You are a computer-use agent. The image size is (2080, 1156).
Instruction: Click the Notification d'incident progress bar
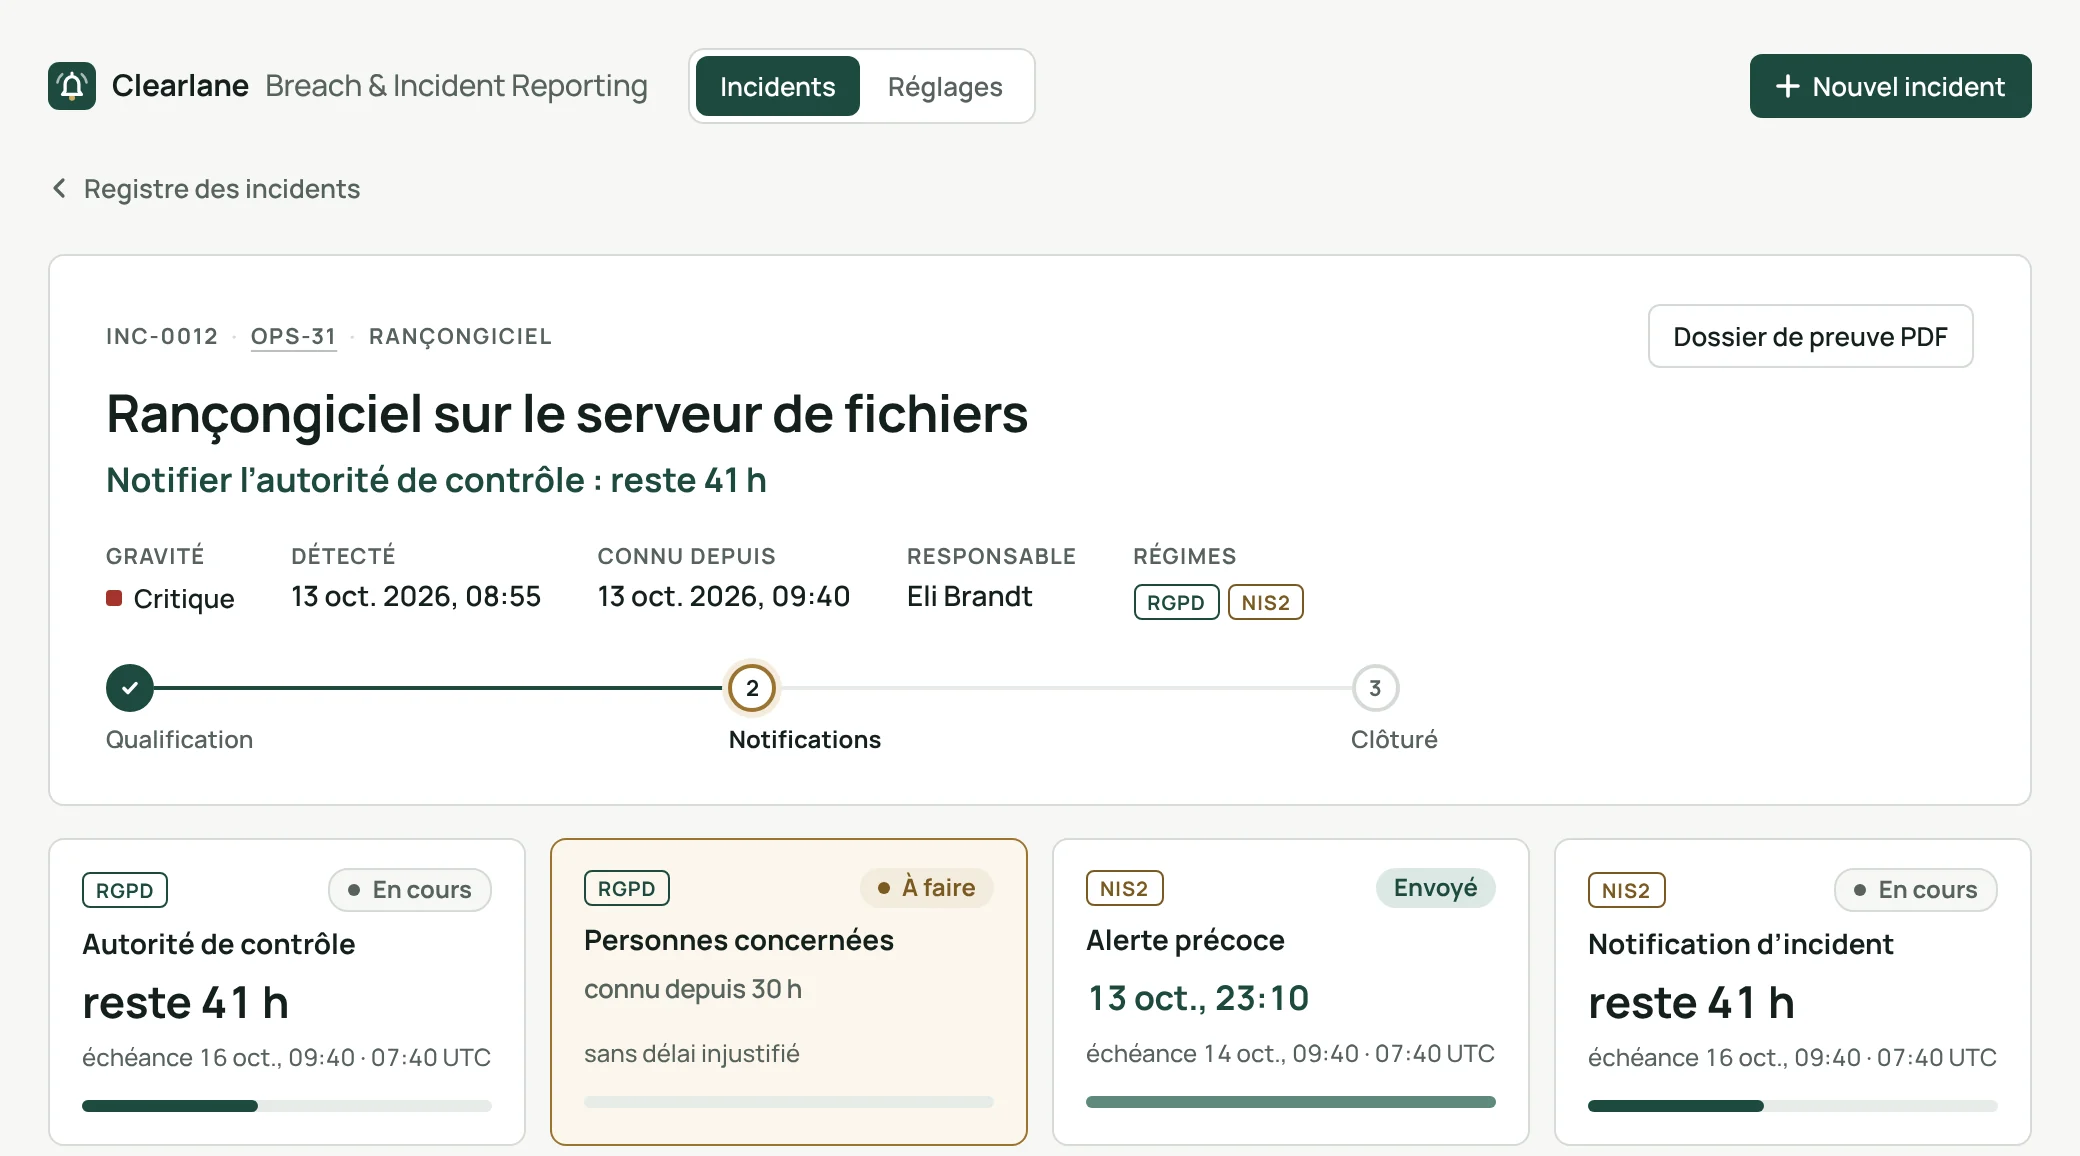(1793, 1106)
